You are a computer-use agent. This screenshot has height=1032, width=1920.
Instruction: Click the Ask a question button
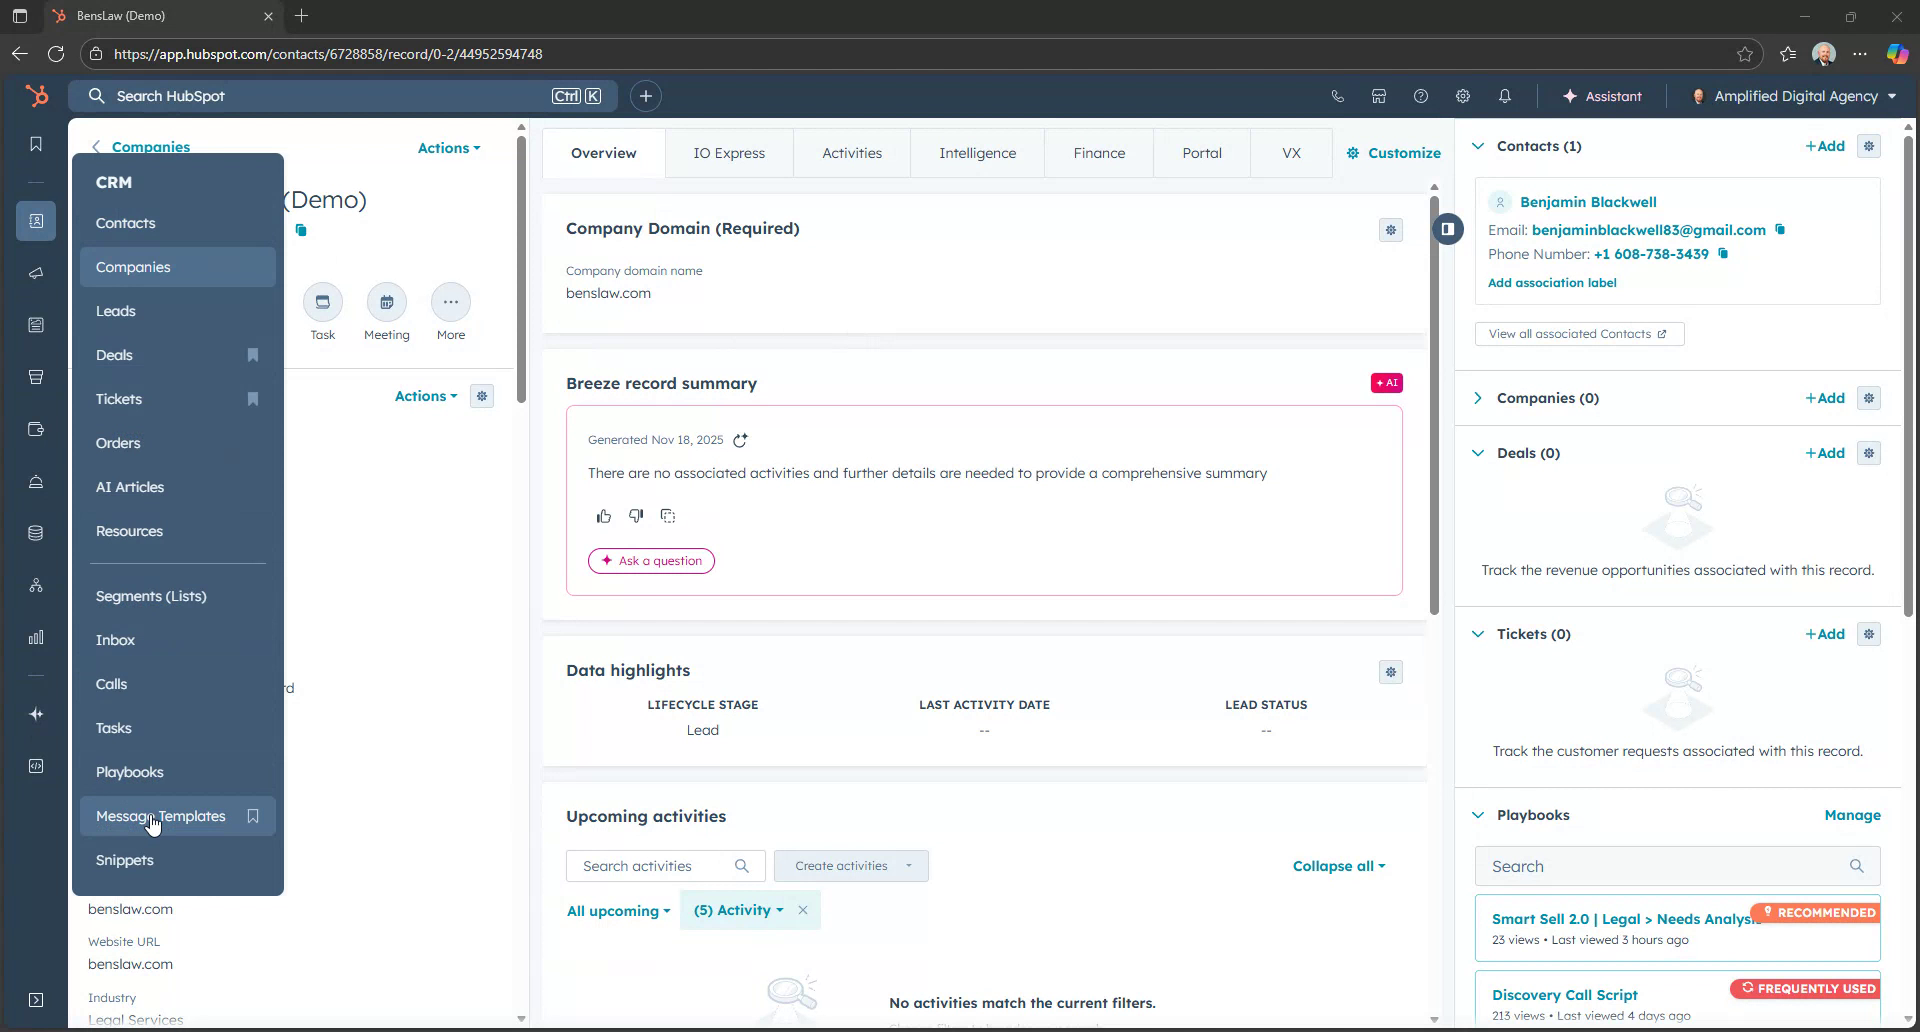coord(651,561)
